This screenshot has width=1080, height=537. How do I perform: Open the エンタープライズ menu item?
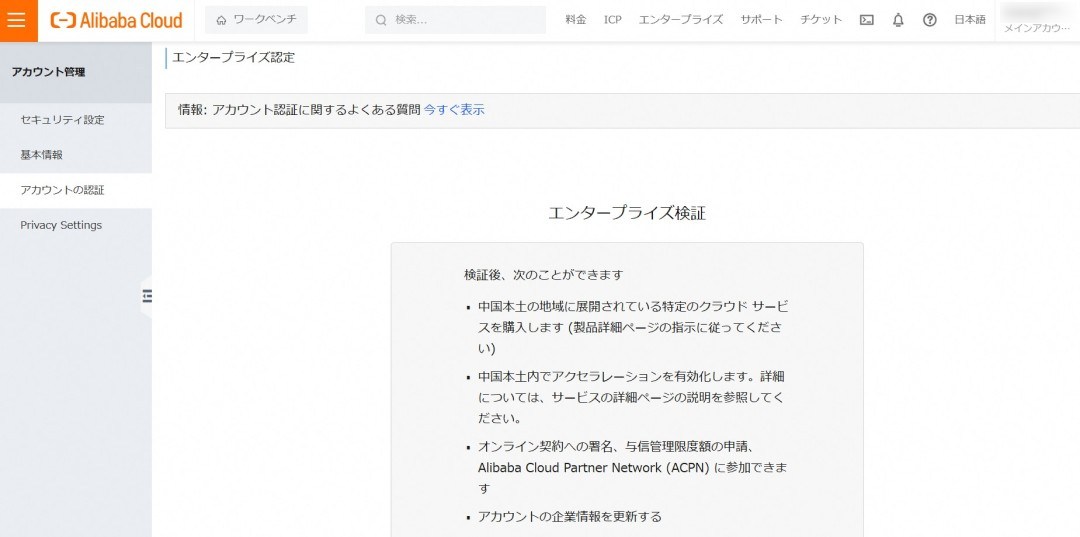click(x=681, y=20)
